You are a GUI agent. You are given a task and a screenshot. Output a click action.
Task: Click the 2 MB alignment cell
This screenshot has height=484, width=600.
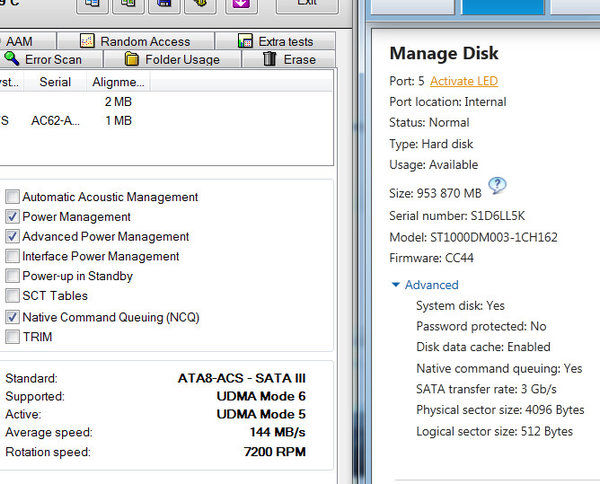pos(118,102)
